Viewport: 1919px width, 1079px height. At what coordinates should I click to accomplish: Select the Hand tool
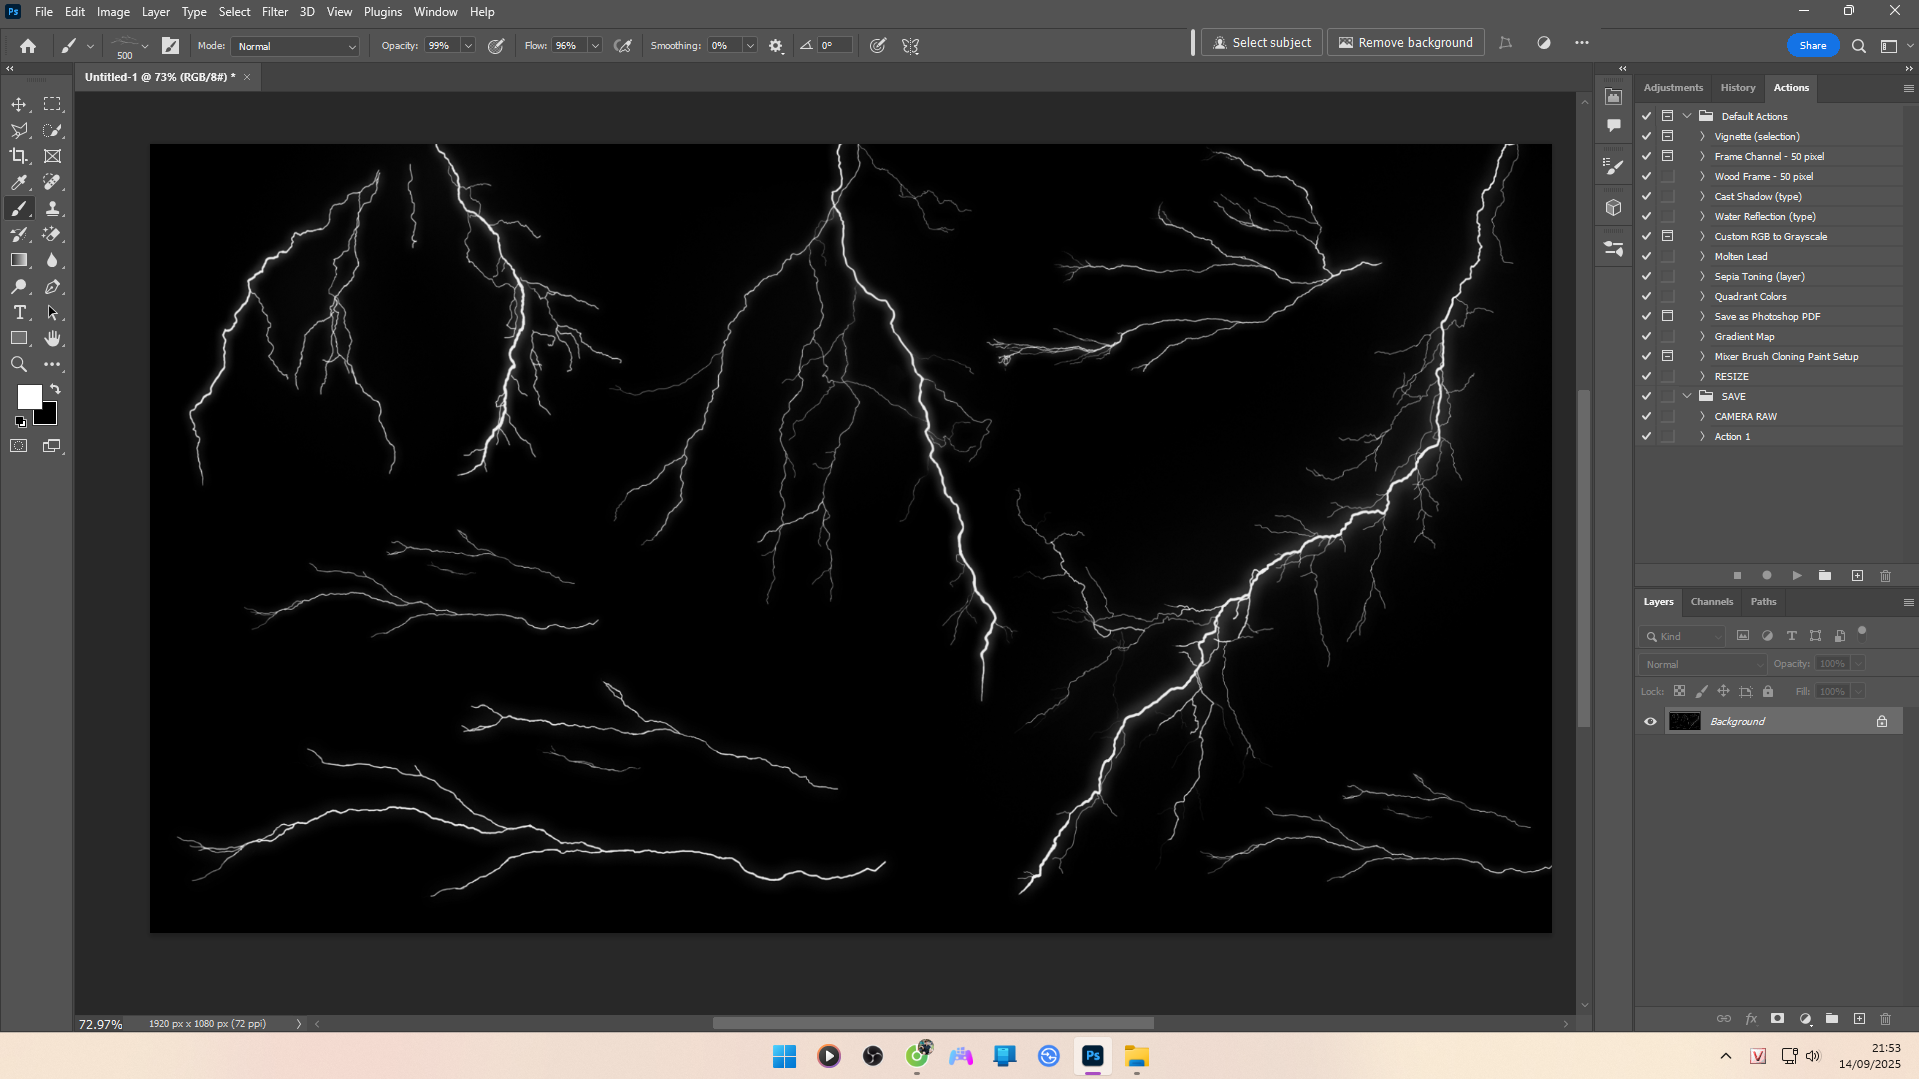coord(53,339)
